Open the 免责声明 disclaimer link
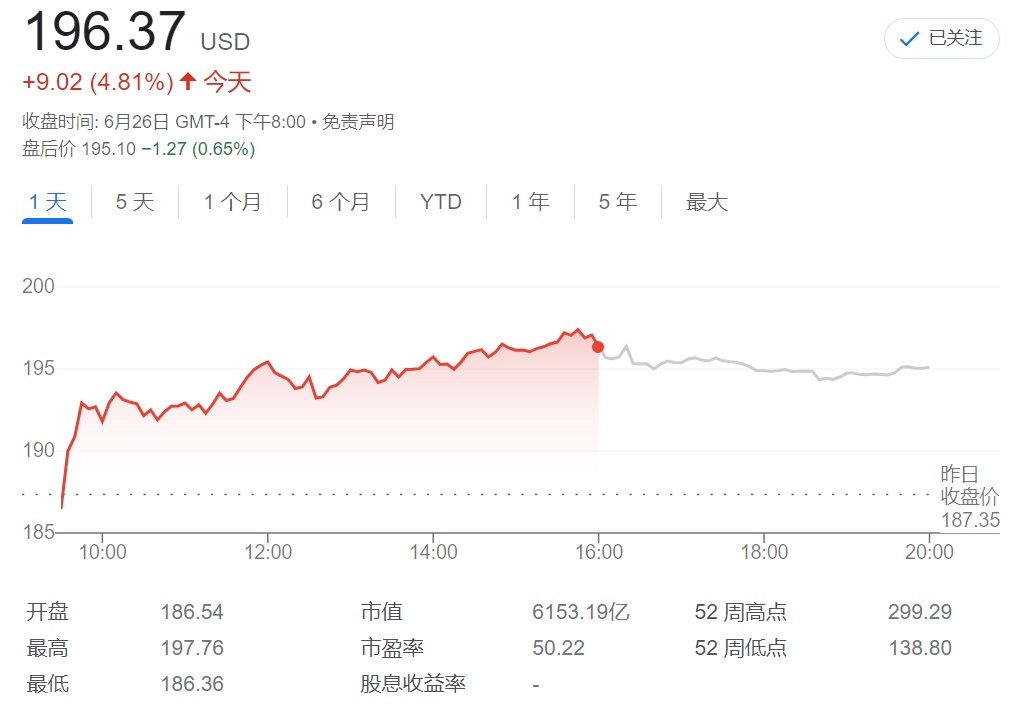Image resolution: width=1020 pixels, height=710 pixels. click(x=358, y=122)
